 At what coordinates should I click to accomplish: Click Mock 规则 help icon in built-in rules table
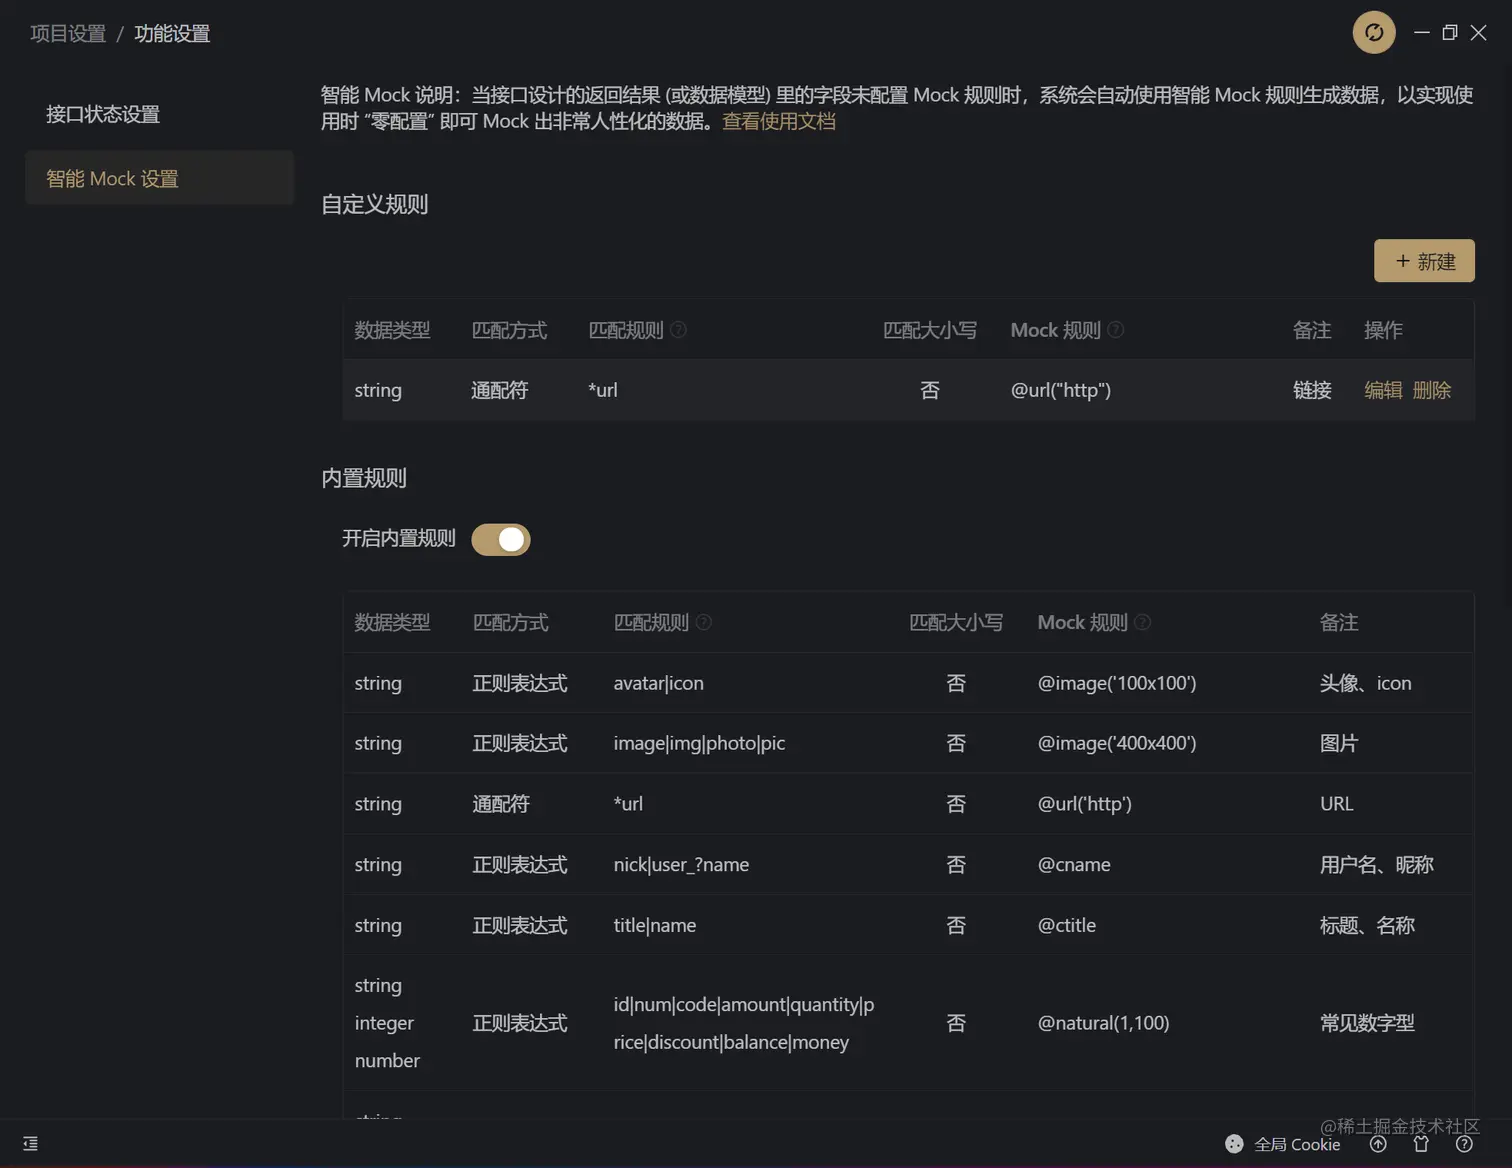click(1144, 622)
